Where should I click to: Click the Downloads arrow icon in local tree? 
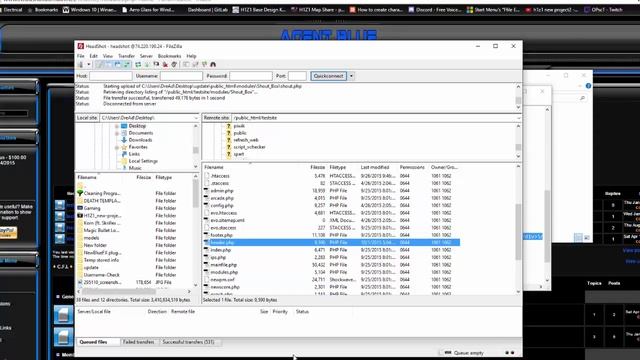[x=124, y=140]
